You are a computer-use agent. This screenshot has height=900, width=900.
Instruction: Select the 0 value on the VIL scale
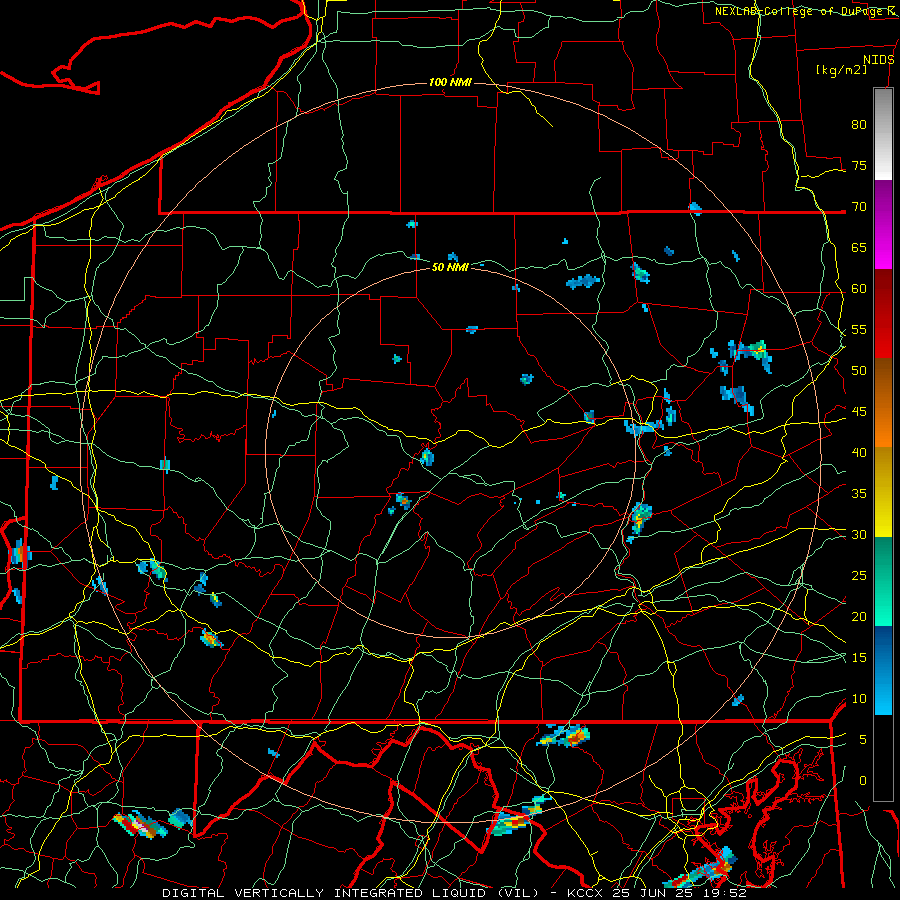[x=863, y=781]
